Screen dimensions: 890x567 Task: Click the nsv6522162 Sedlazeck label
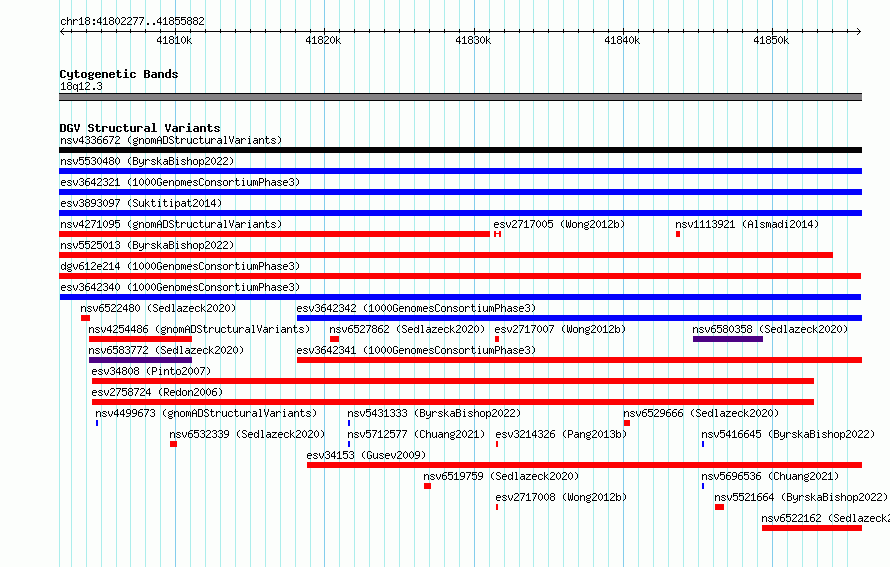coord(825,518)
